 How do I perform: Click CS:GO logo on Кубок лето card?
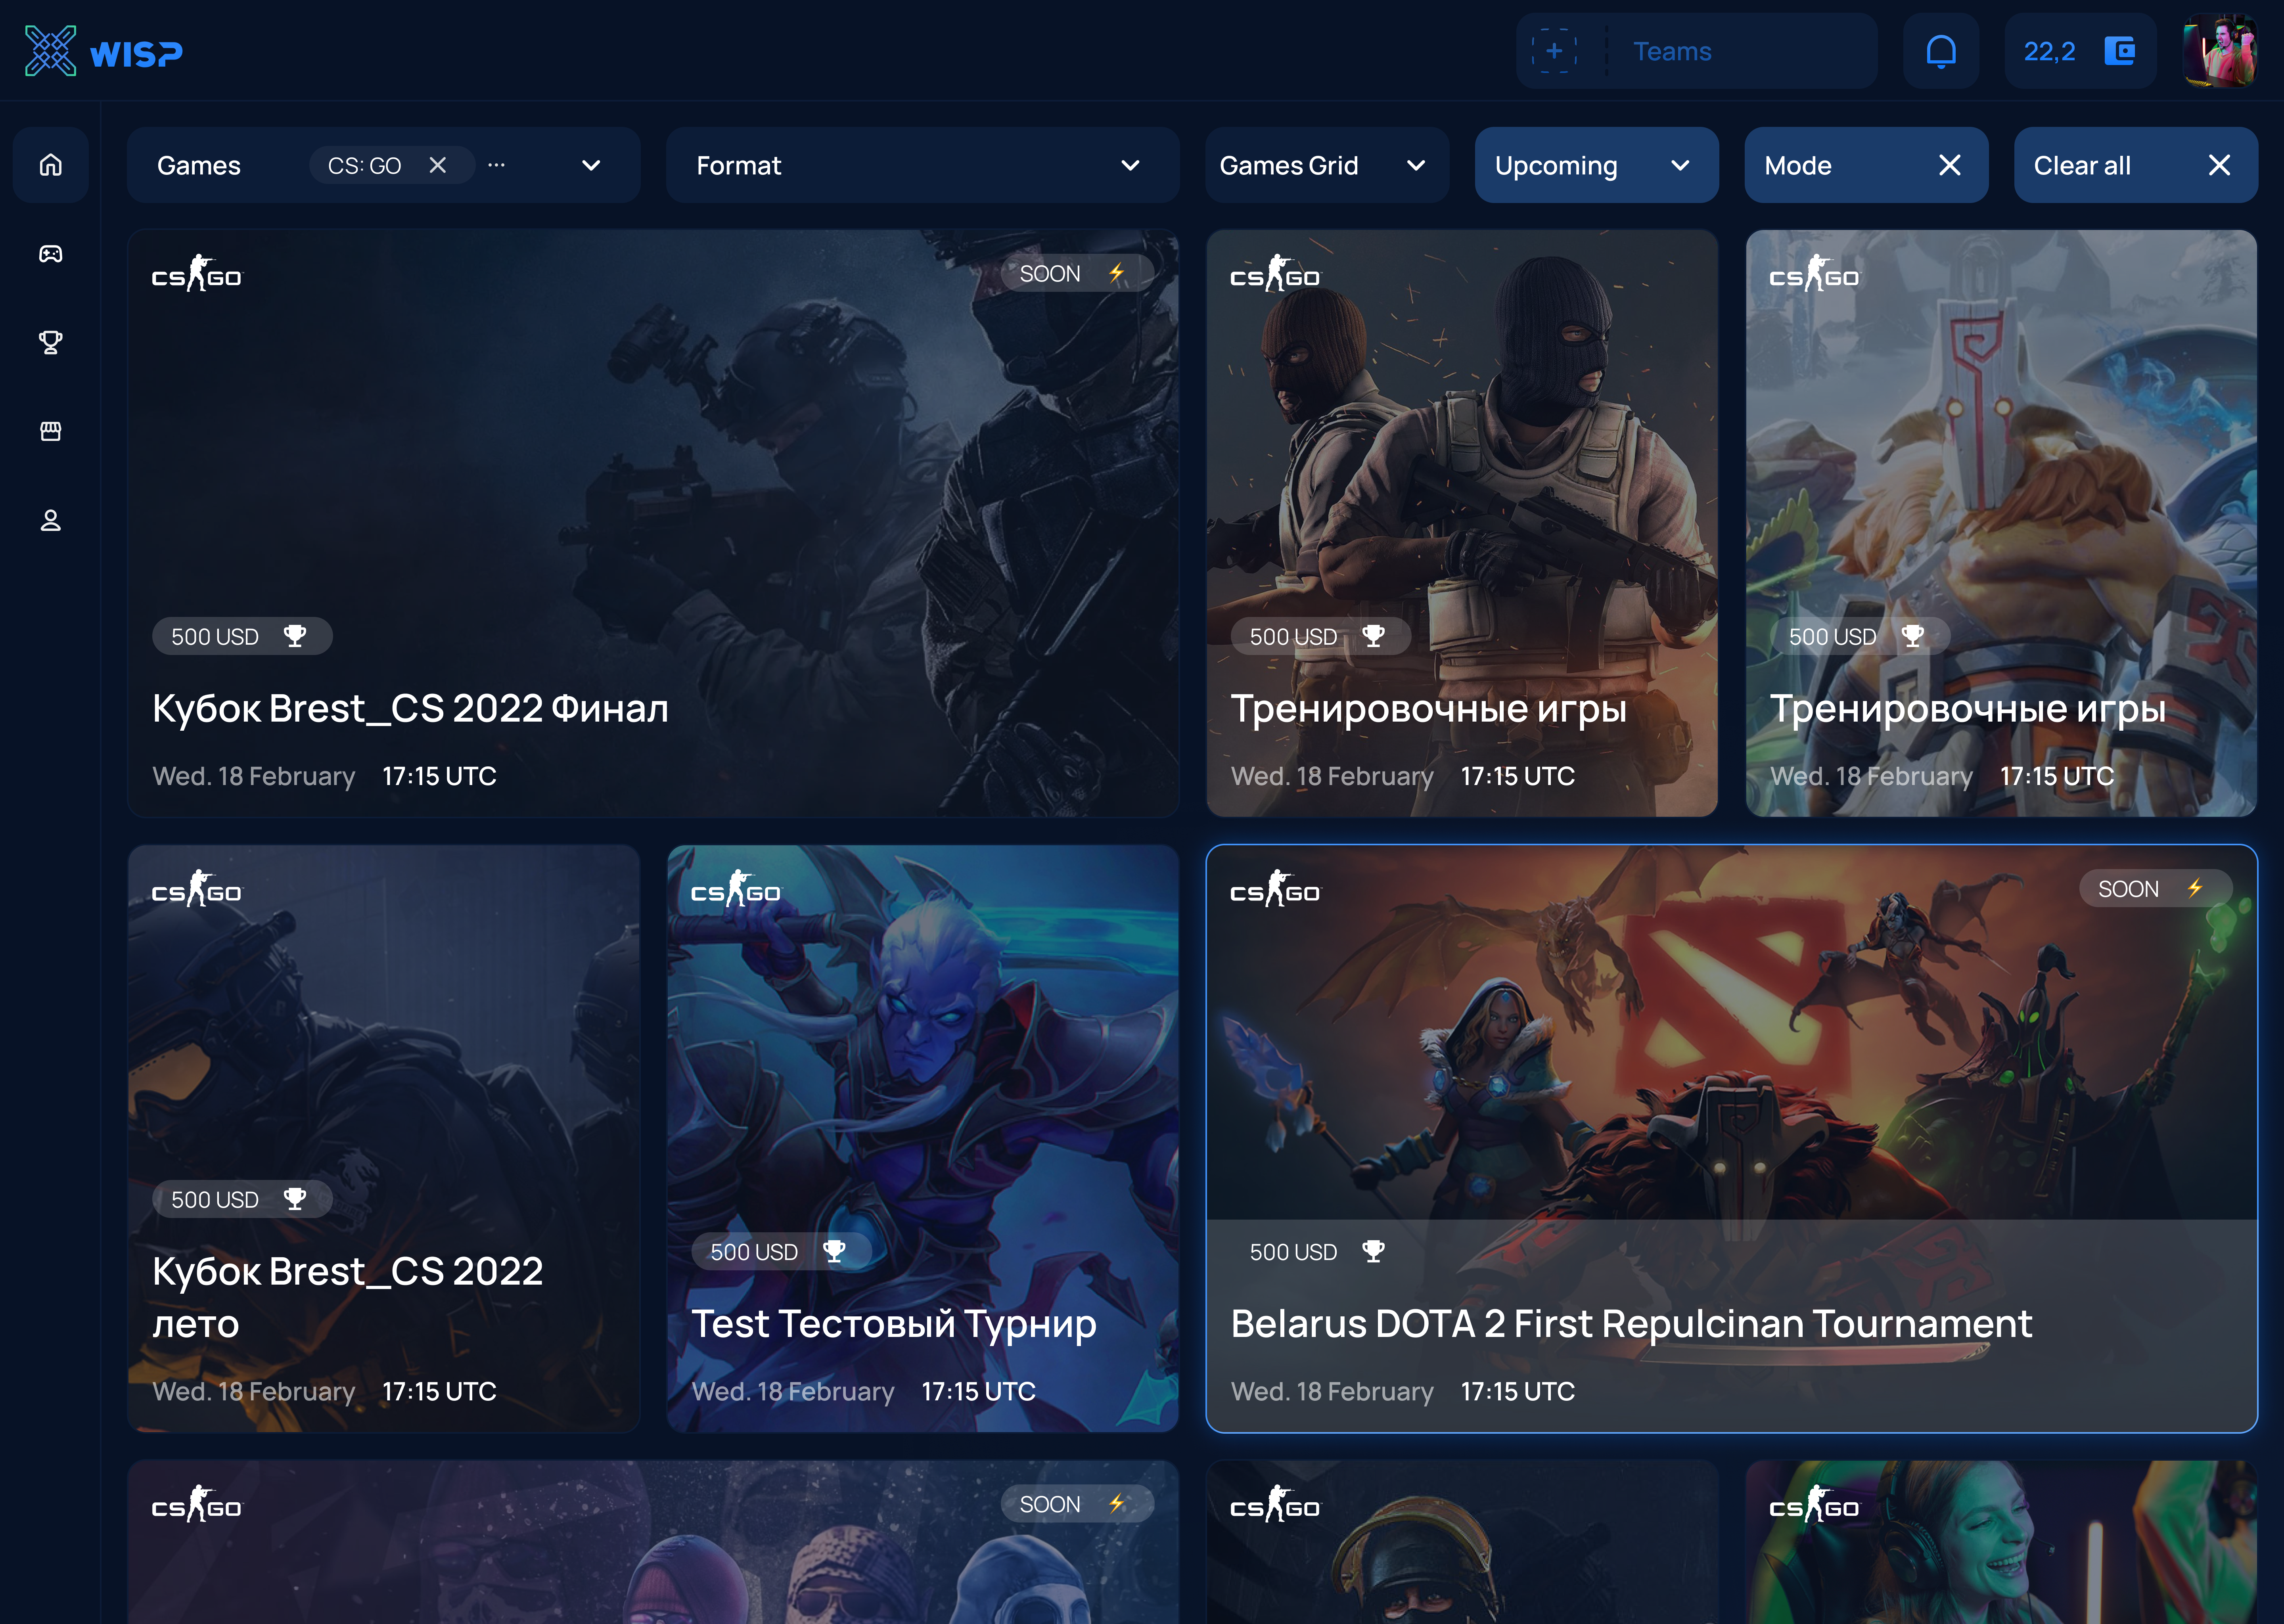tap(197, 888)
